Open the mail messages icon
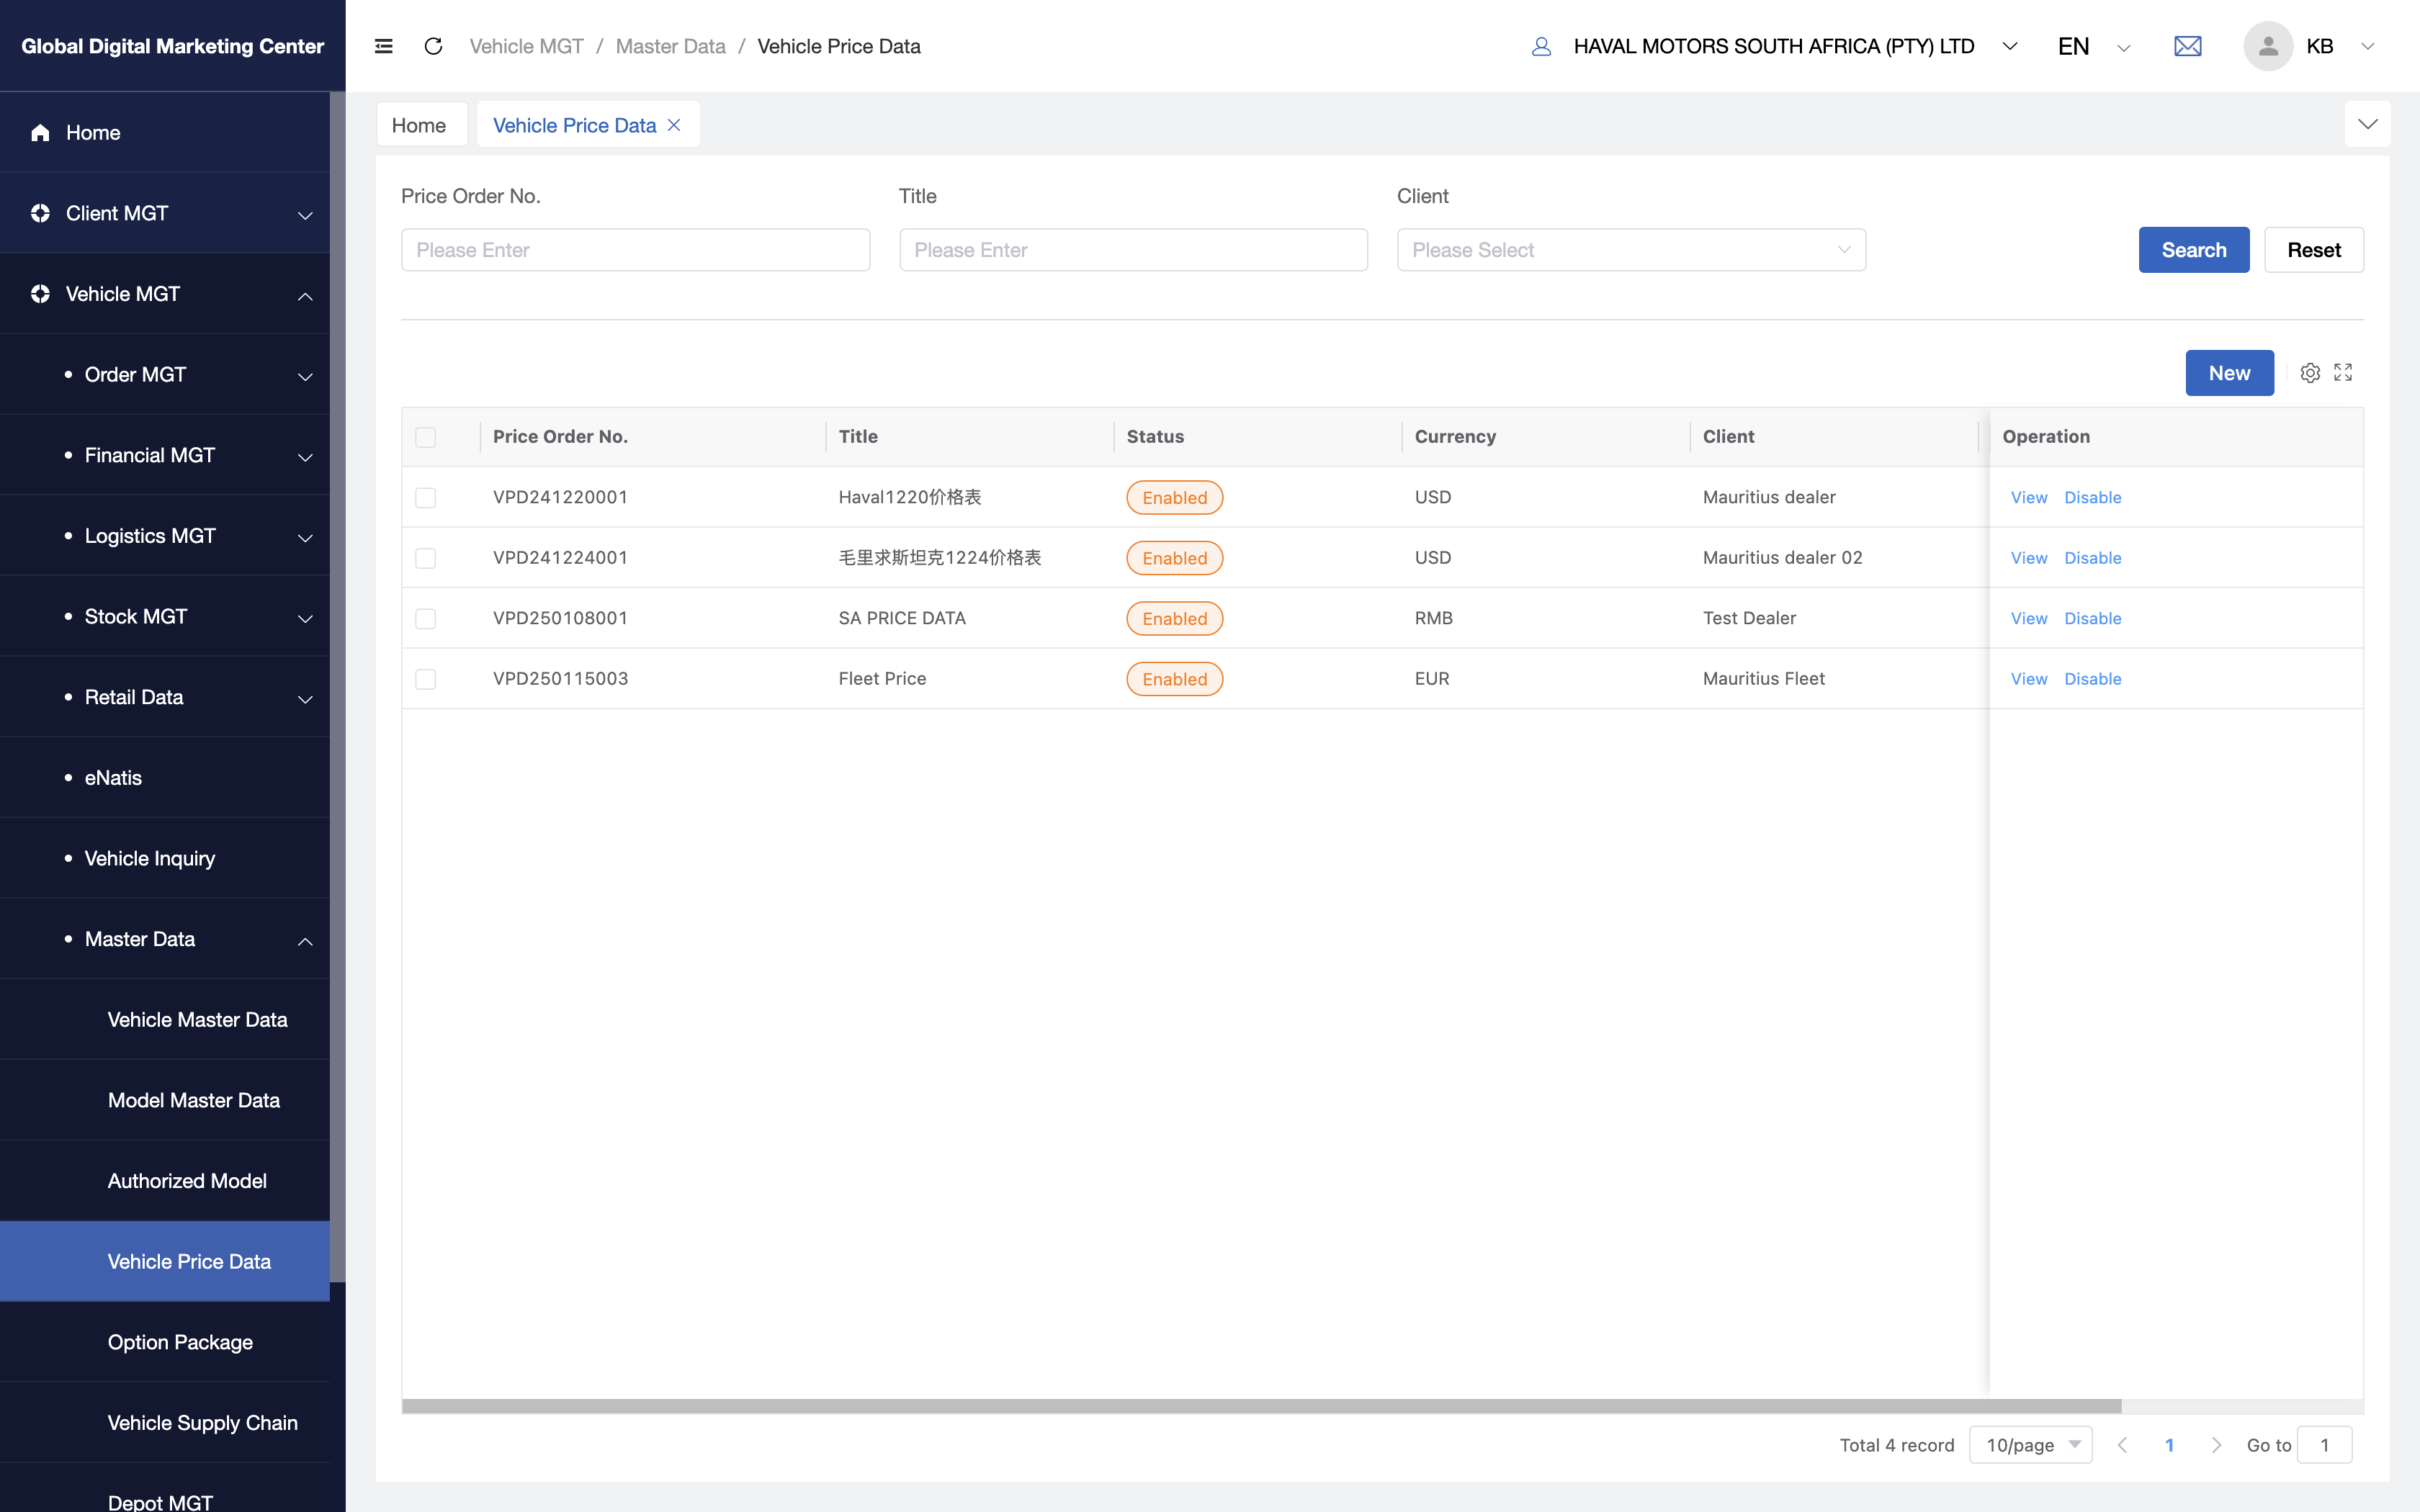 point(2187,46)
